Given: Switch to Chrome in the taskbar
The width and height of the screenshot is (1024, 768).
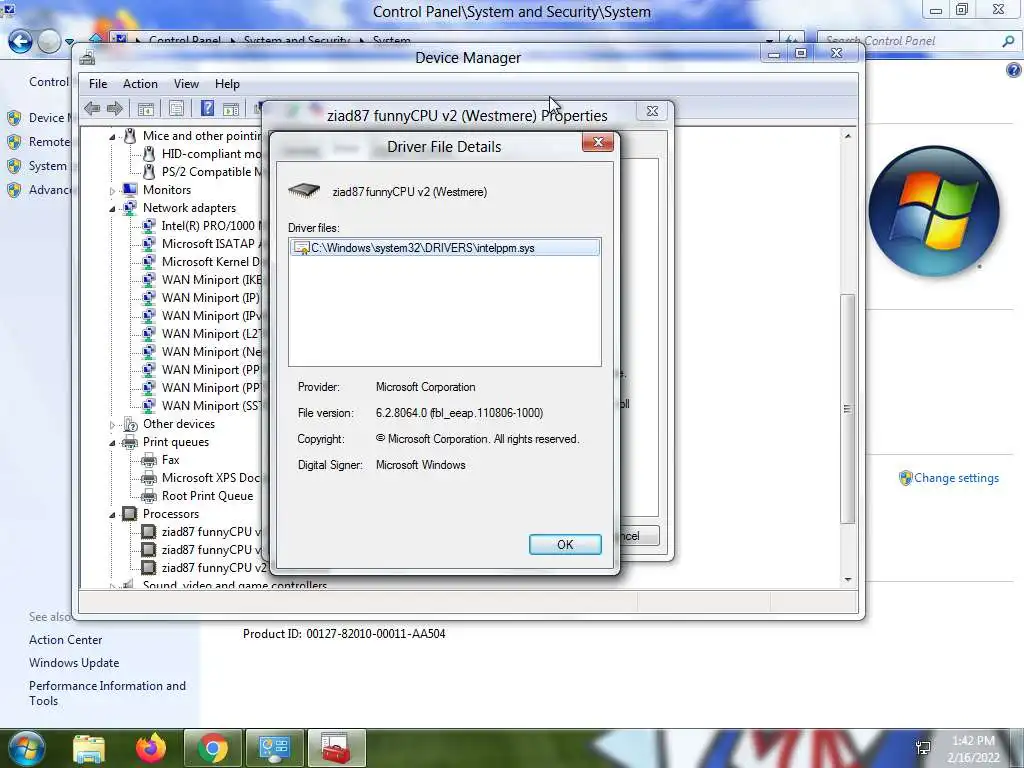Looking at the screenshot, I should [213, 749].
